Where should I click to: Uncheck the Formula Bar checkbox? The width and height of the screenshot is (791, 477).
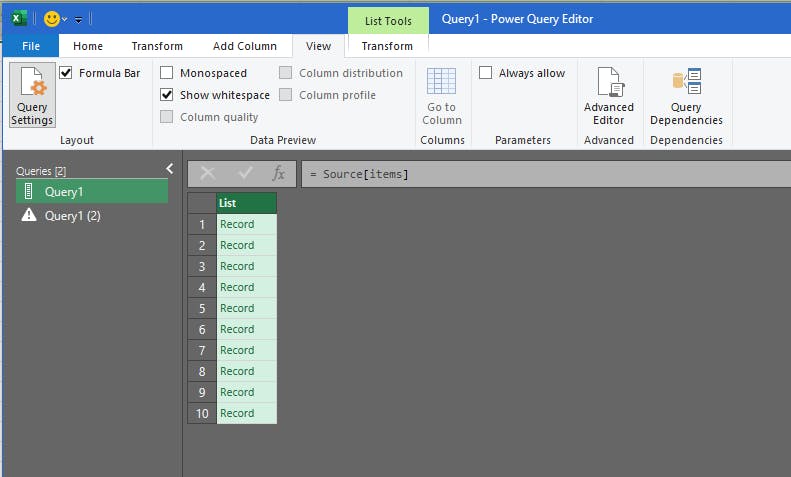click(x=66, y=73)
